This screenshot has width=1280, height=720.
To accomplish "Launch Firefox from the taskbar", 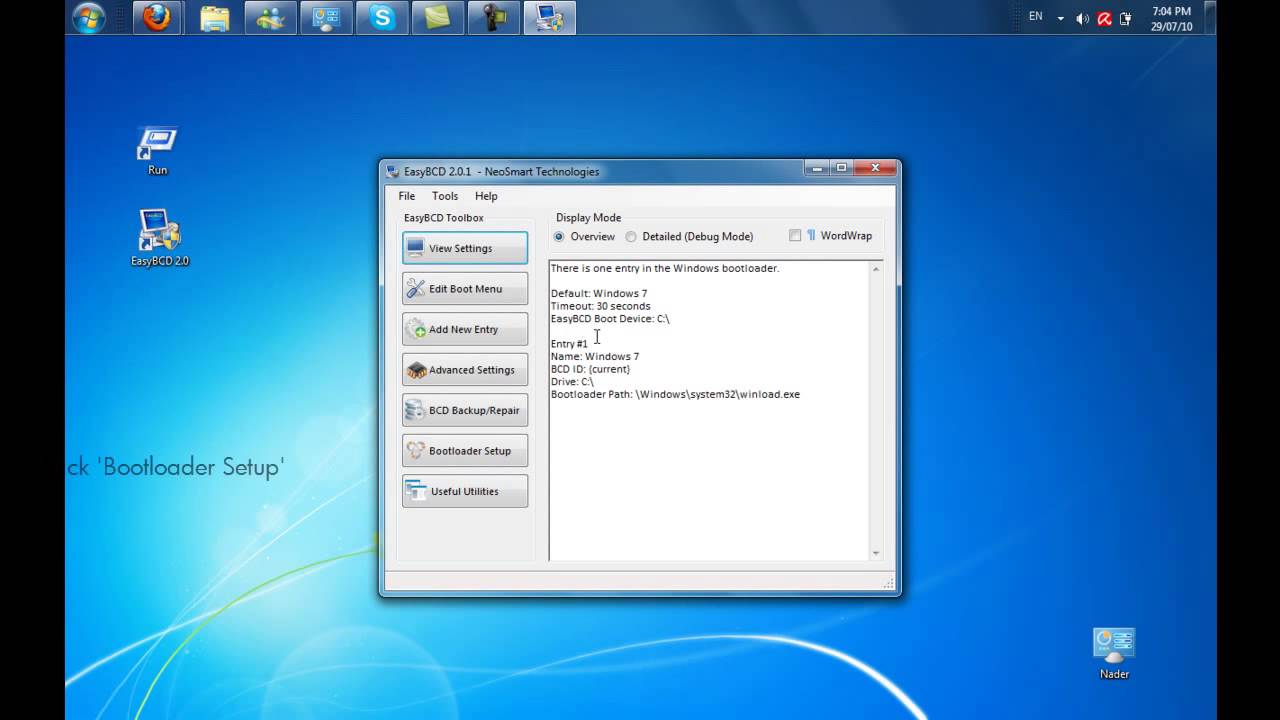I will point(157,18).
